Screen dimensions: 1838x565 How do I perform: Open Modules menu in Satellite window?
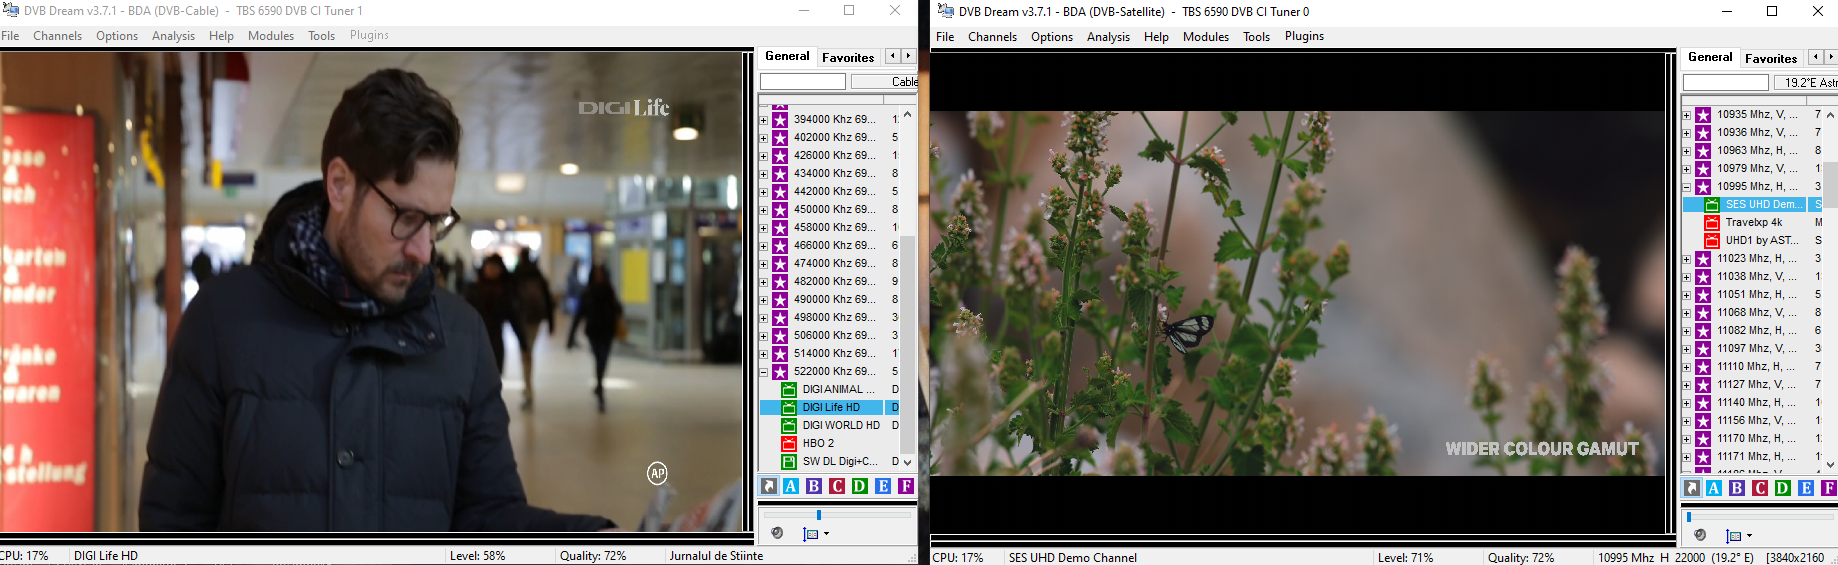point(1206,37)
